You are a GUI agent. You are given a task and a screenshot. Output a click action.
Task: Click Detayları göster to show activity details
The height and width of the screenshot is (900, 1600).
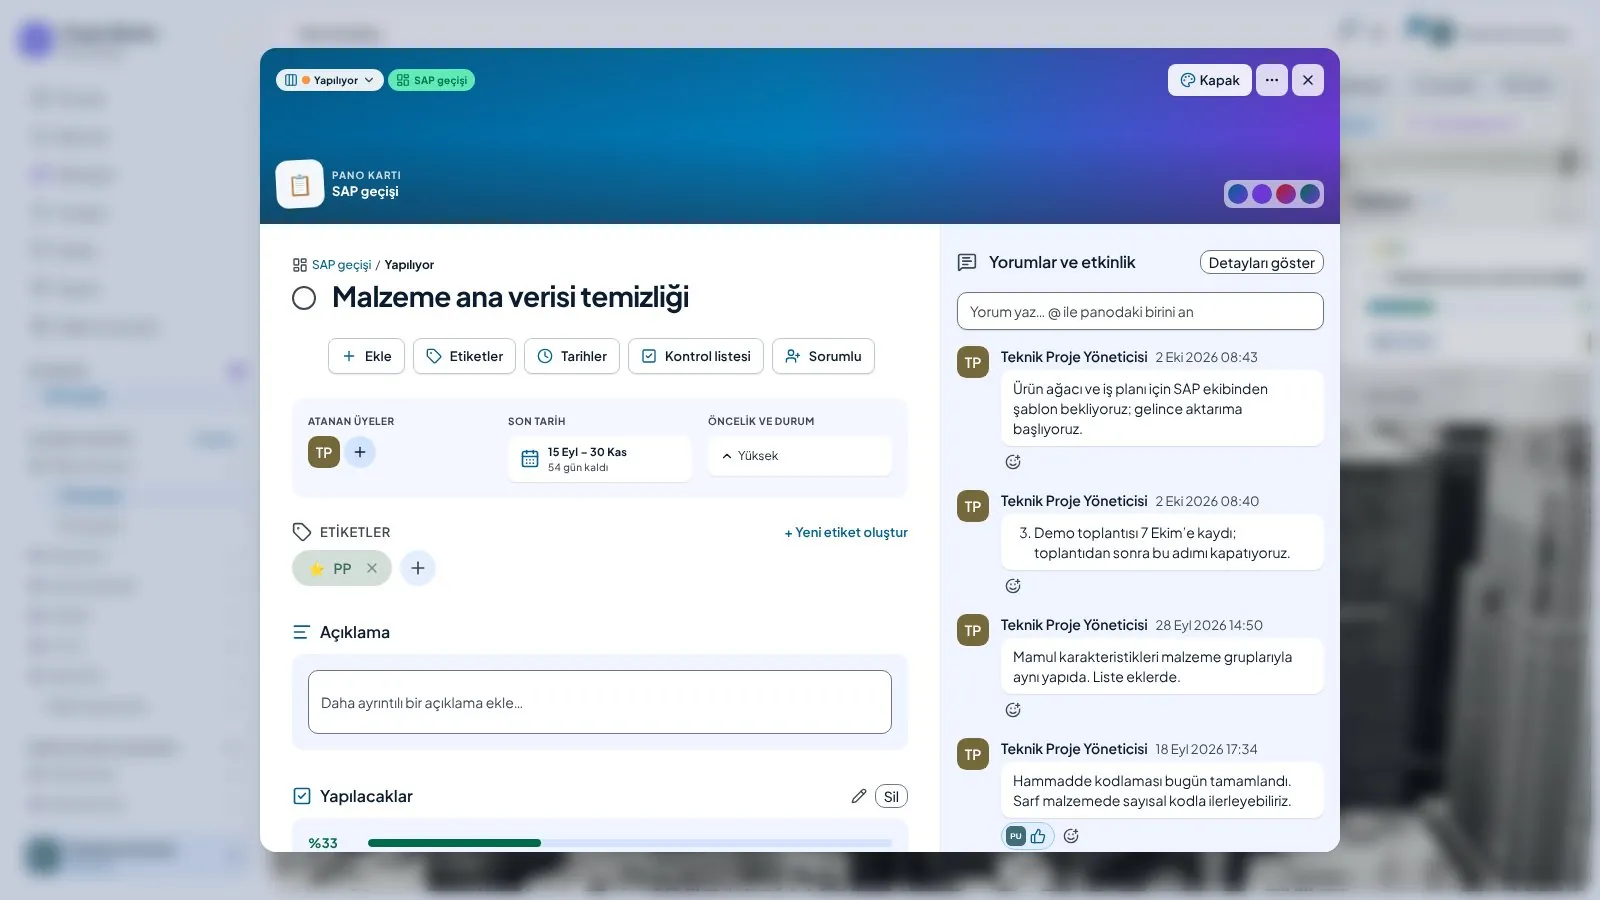[x=1262, y=262]
